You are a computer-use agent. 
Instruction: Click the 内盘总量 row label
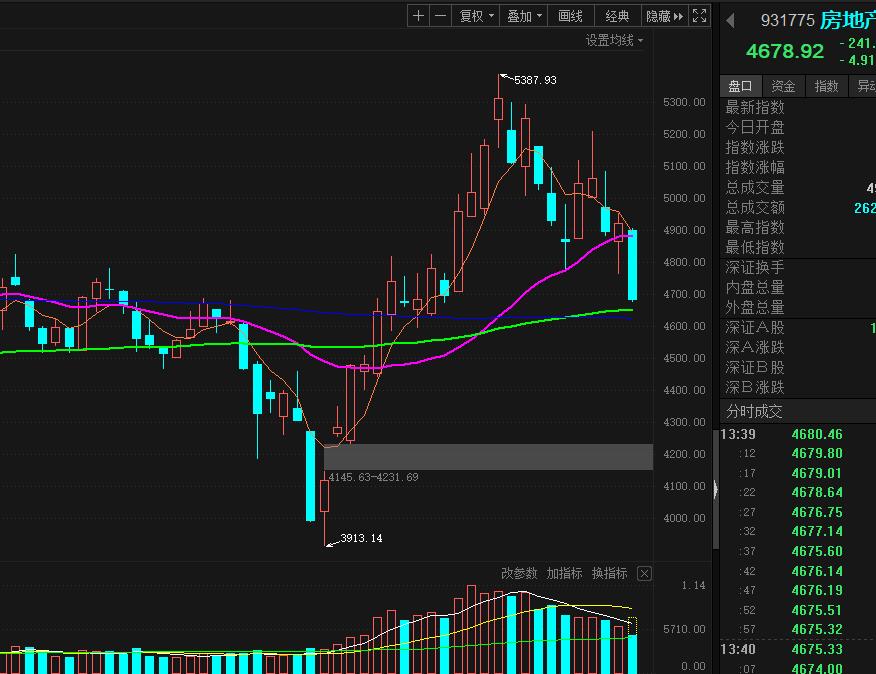coord(755,287)
